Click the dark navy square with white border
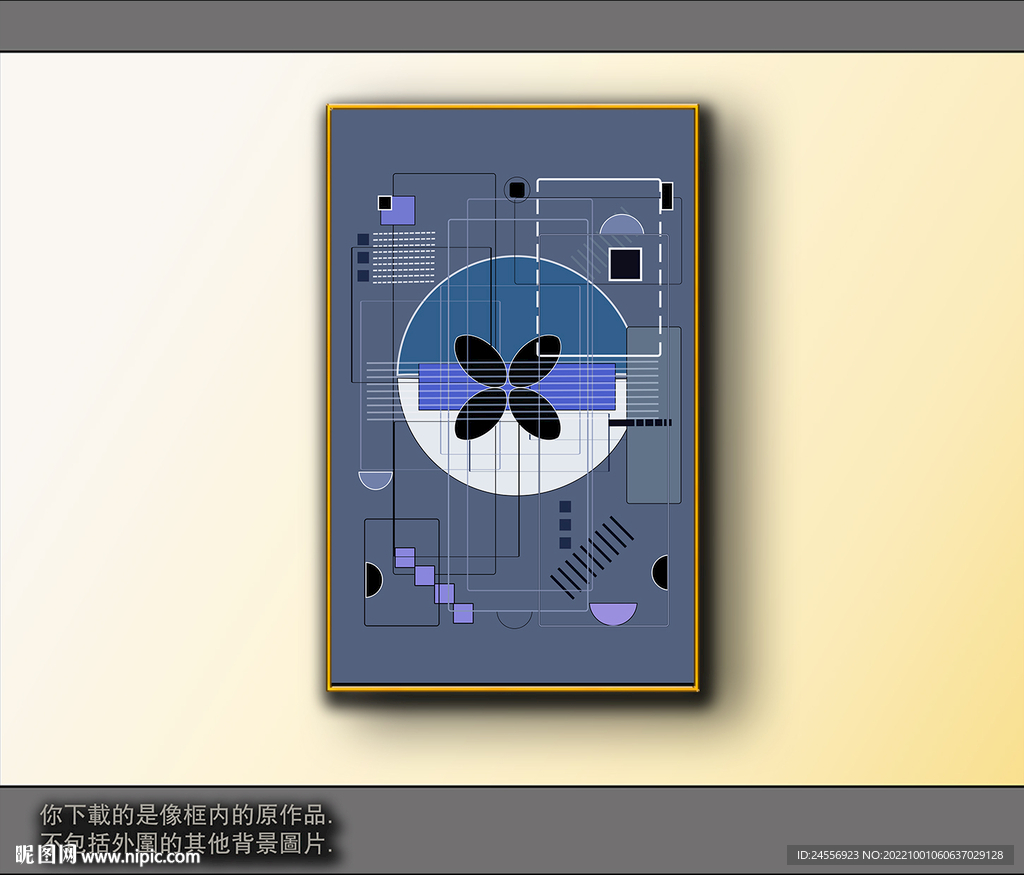1024x875 pixels. (625, 264)
